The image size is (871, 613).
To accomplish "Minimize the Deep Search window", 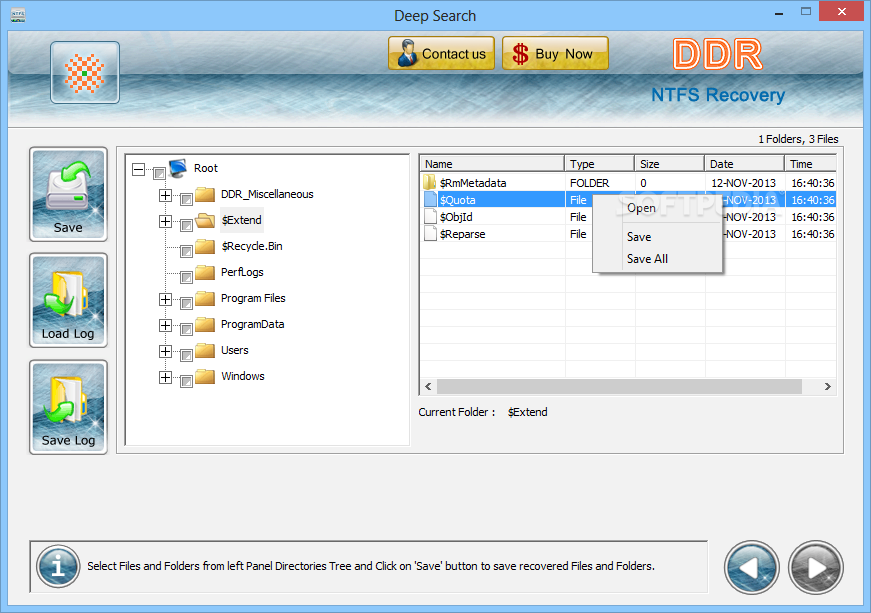I will click(x=779, y=13).
